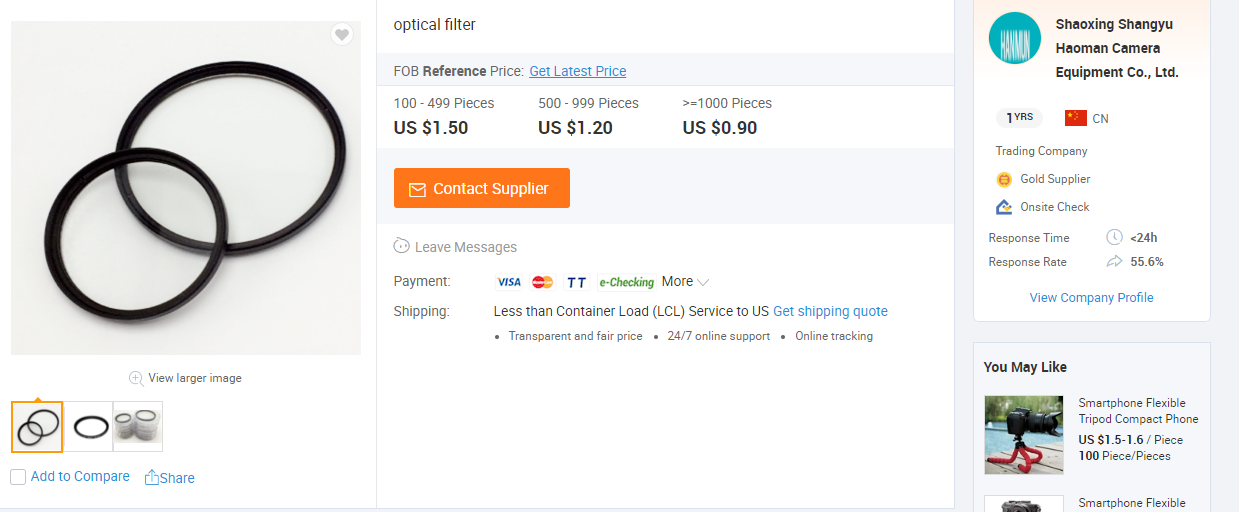Click the MasterCard payment icon
1239x512 pixels.
(x=543, y=282)
